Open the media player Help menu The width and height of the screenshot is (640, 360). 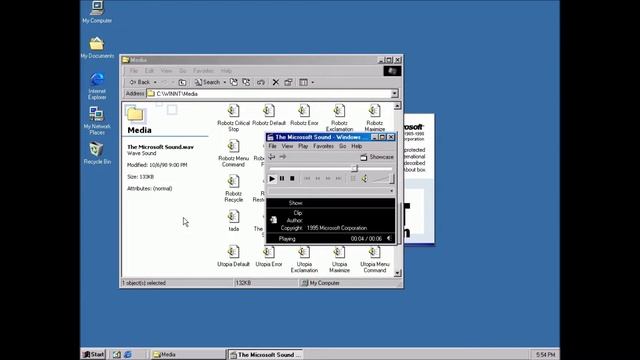coord(357,146)
